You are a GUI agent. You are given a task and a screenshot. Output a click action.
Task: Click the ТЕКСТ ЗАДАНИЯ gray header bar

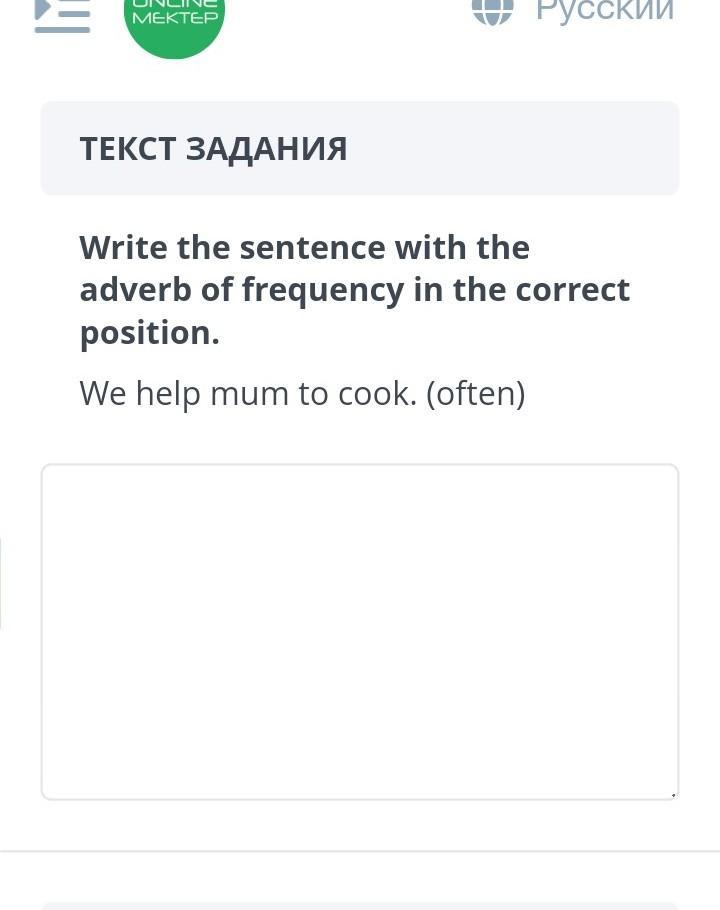coord(520,148)
